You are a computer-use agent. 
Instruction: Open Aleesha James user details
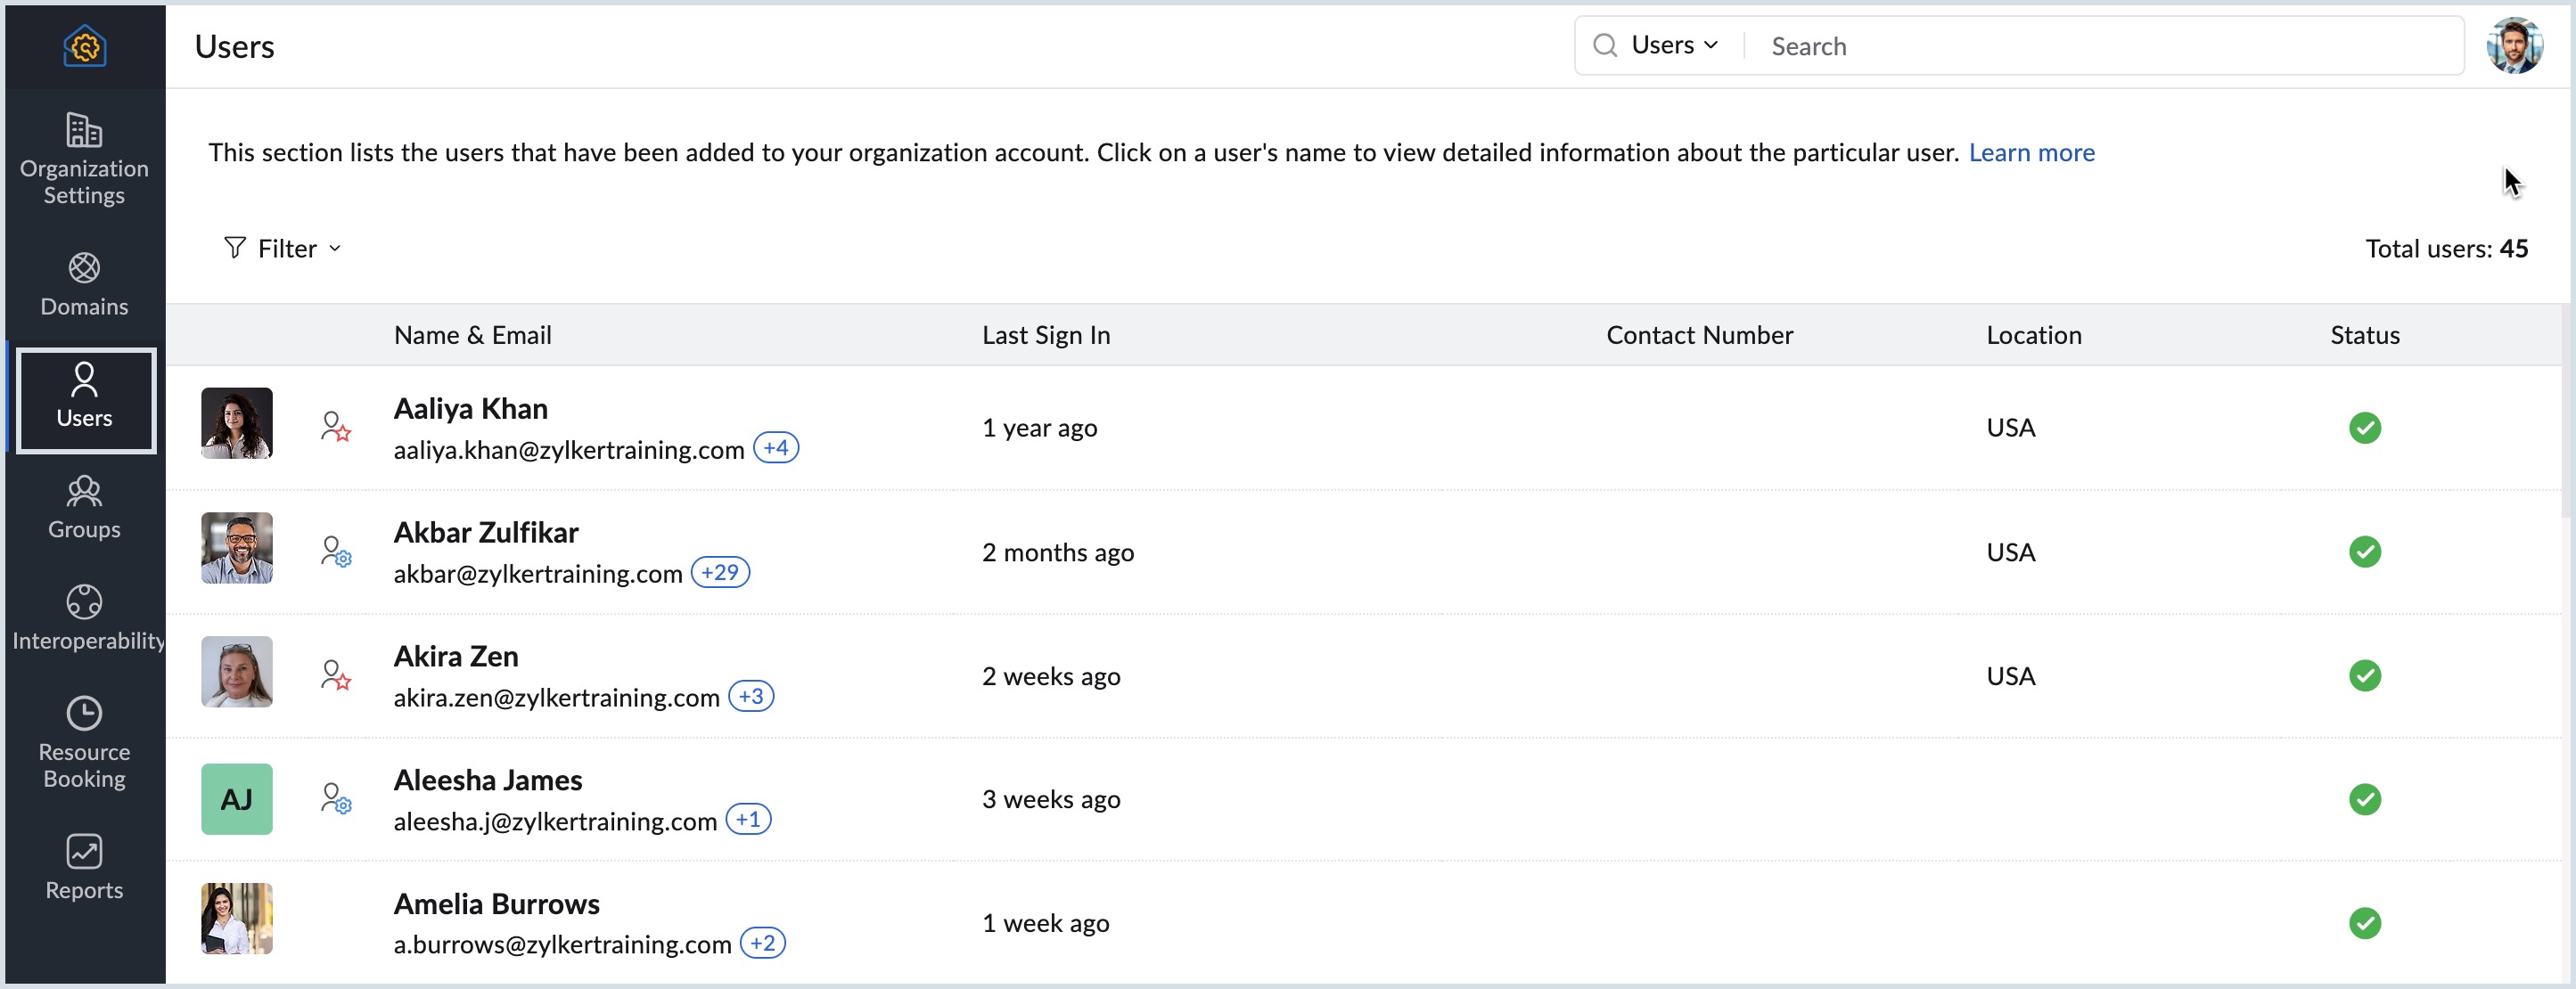(x=487, y=779)
